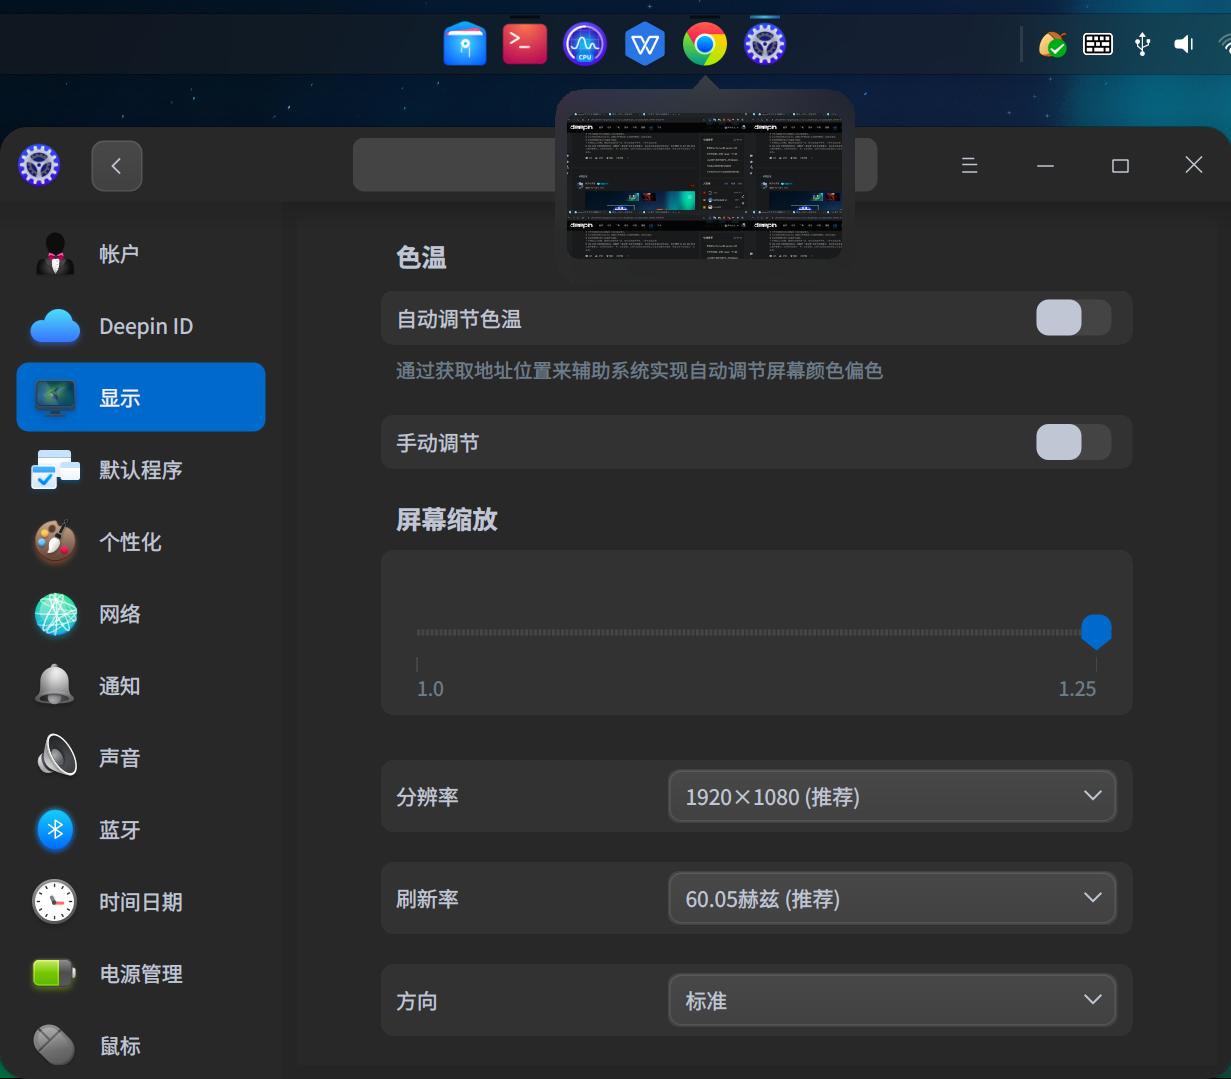Click the 时间日期 clock icon
1231x1079 pixels.
(x=55, y=902)
